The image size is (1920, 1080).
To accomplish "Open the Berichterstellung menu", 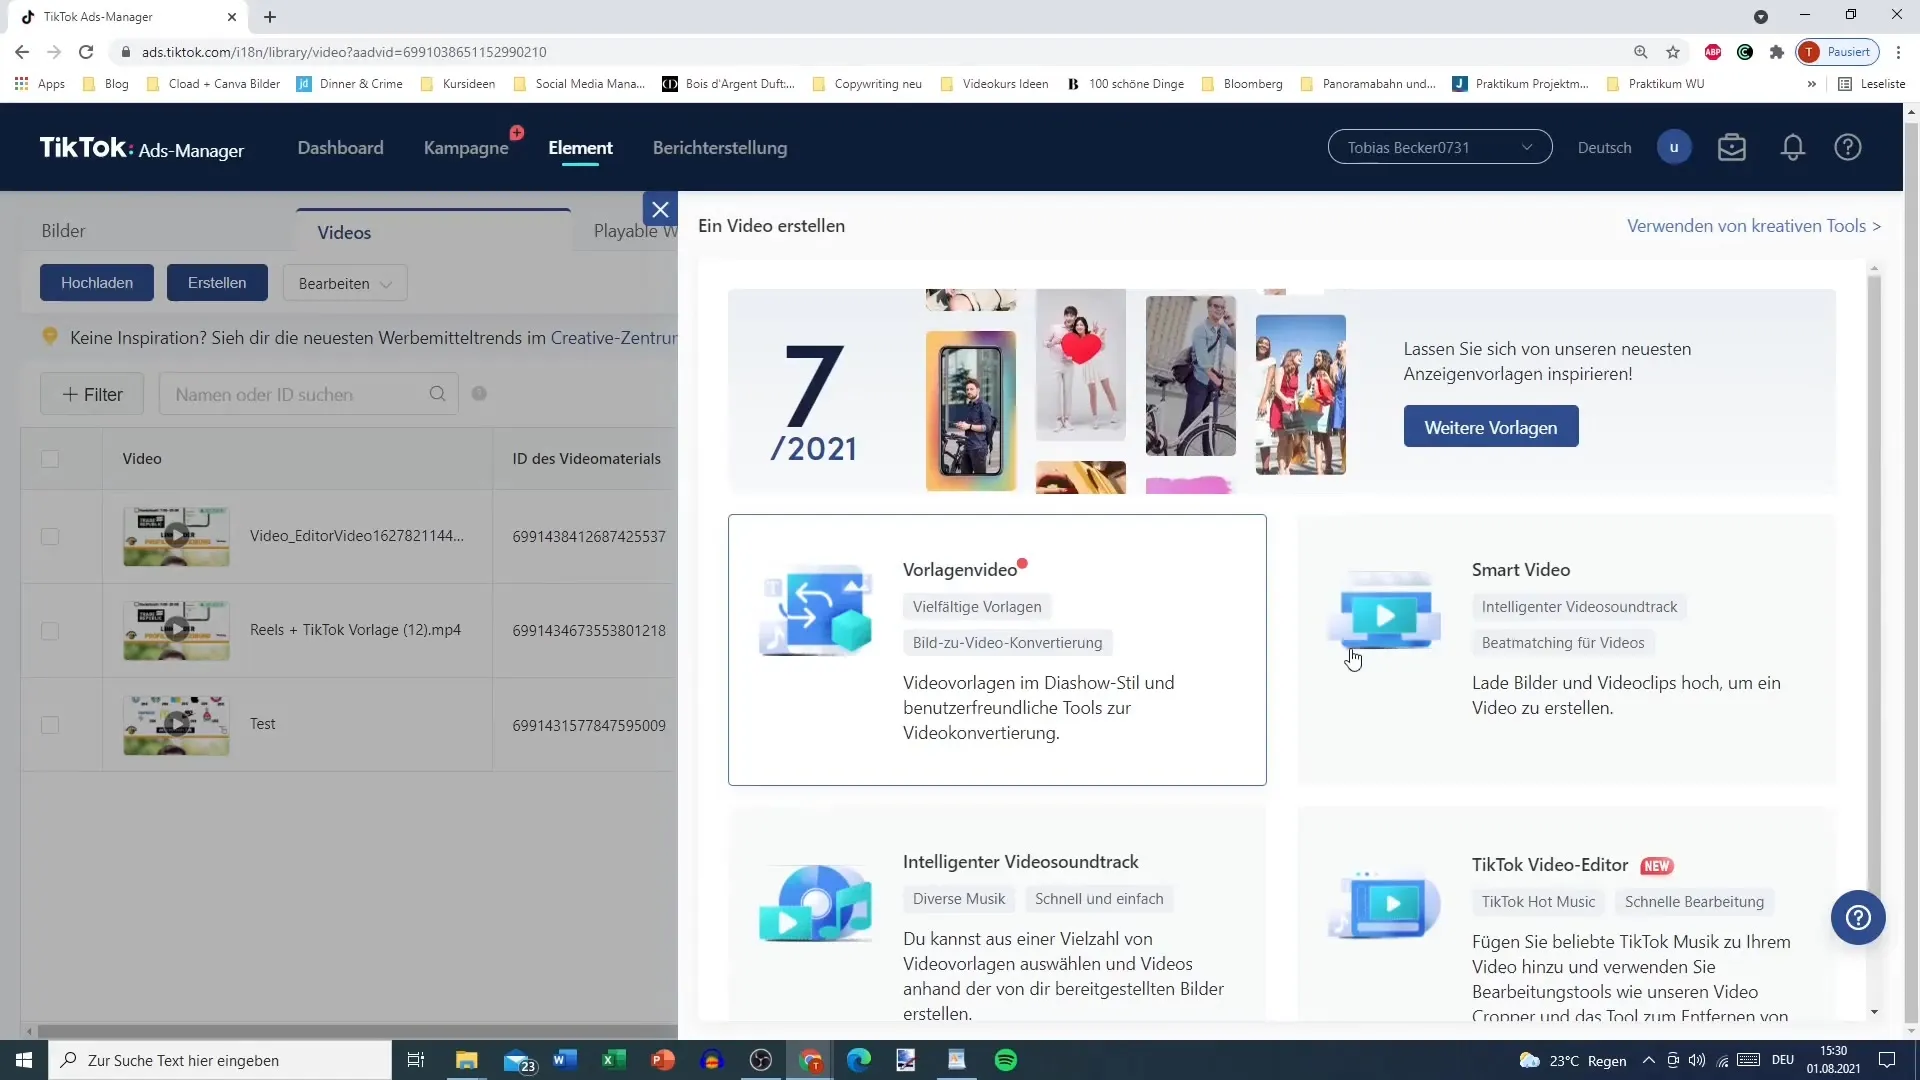I will [x=720, y=148].
